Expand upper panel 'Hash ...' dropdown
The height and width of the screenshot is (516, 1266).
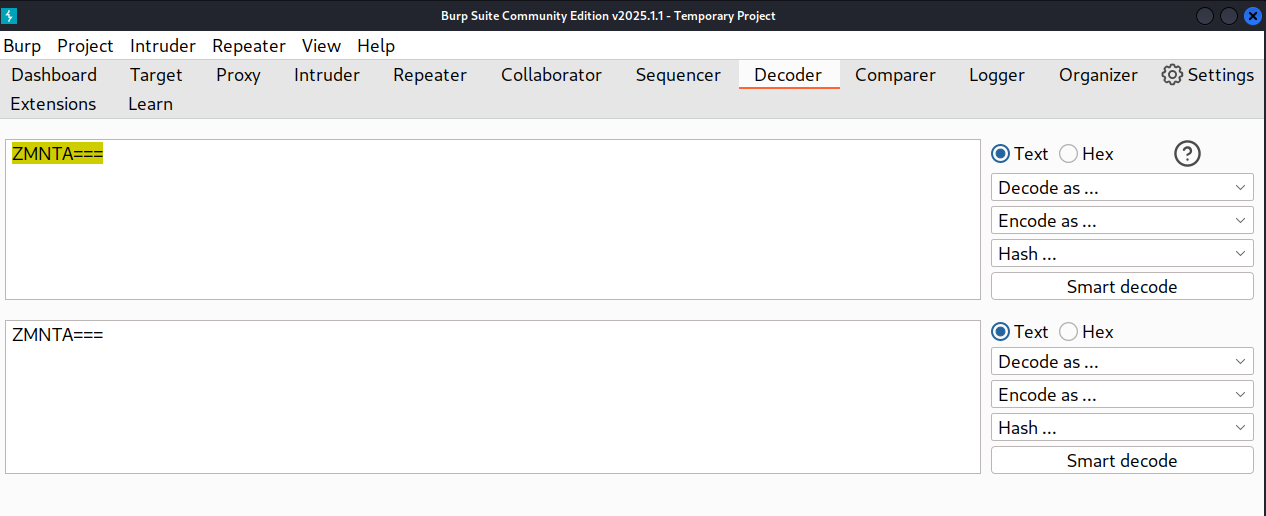pos(1122,254)
